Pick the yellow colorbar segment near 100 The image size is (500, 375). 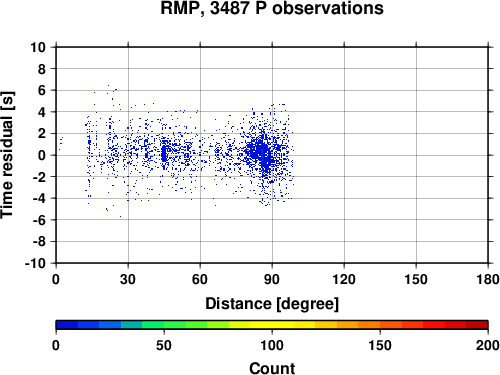pos(272,325)
